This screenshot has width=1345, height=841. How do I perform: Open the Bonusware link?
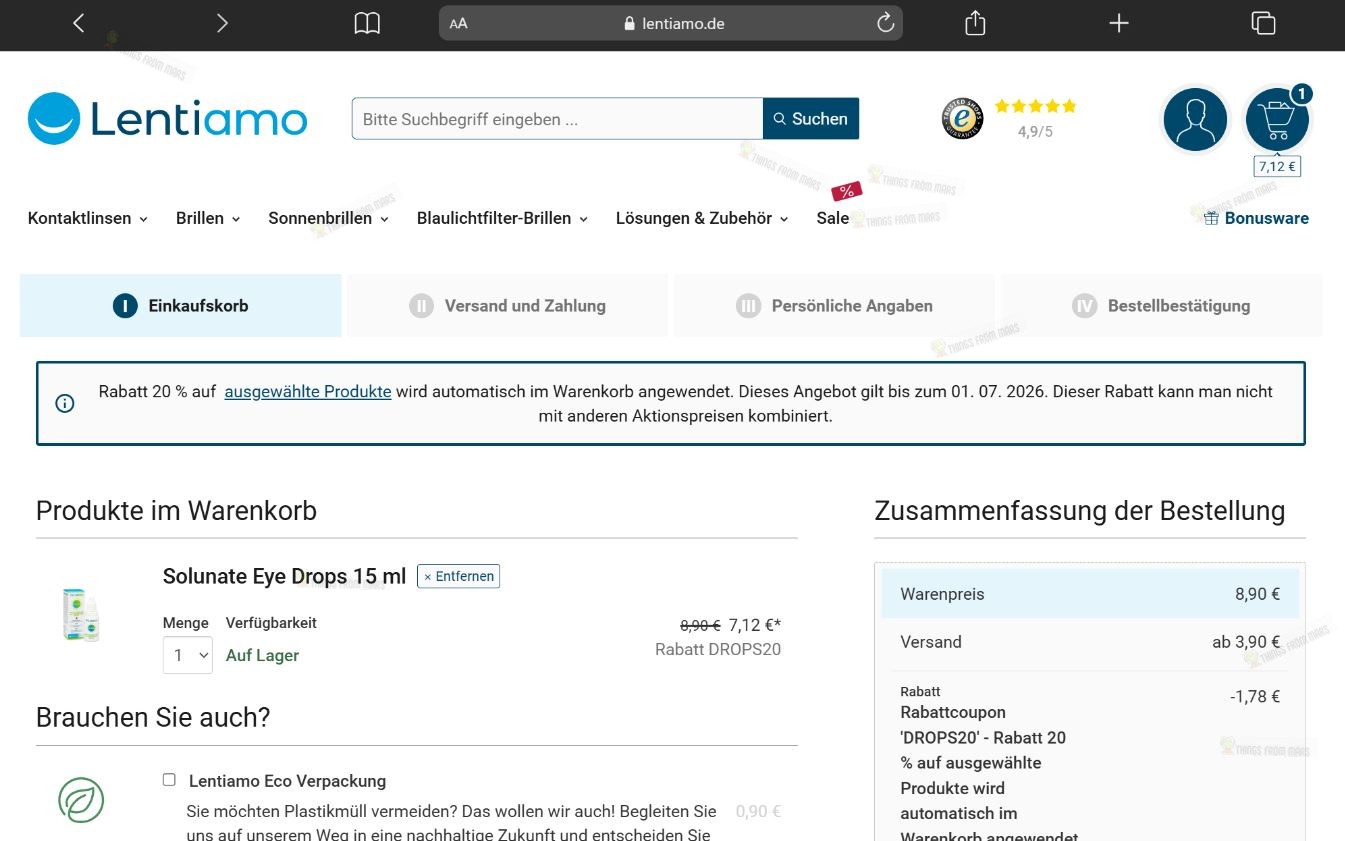1256,218
